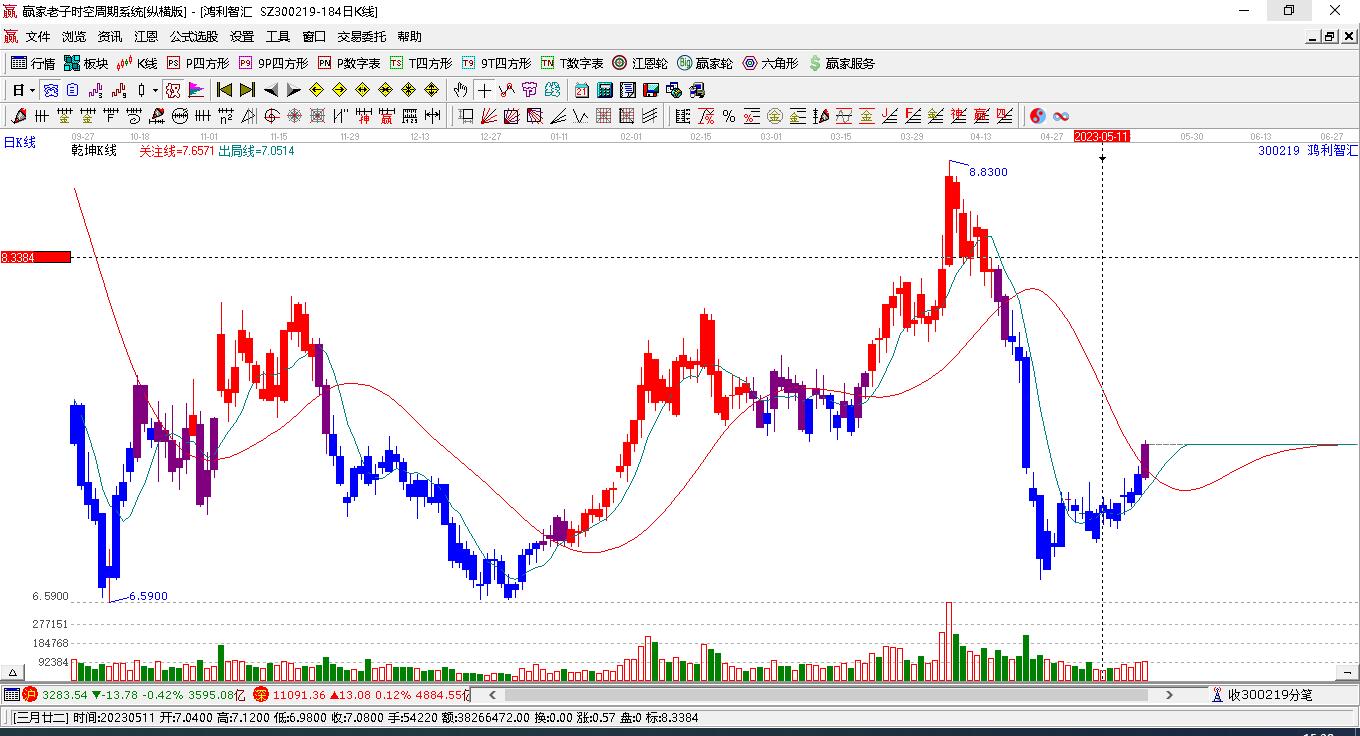Open the 资讯 menu
The image size is (1360, 736).
[110, 36]
